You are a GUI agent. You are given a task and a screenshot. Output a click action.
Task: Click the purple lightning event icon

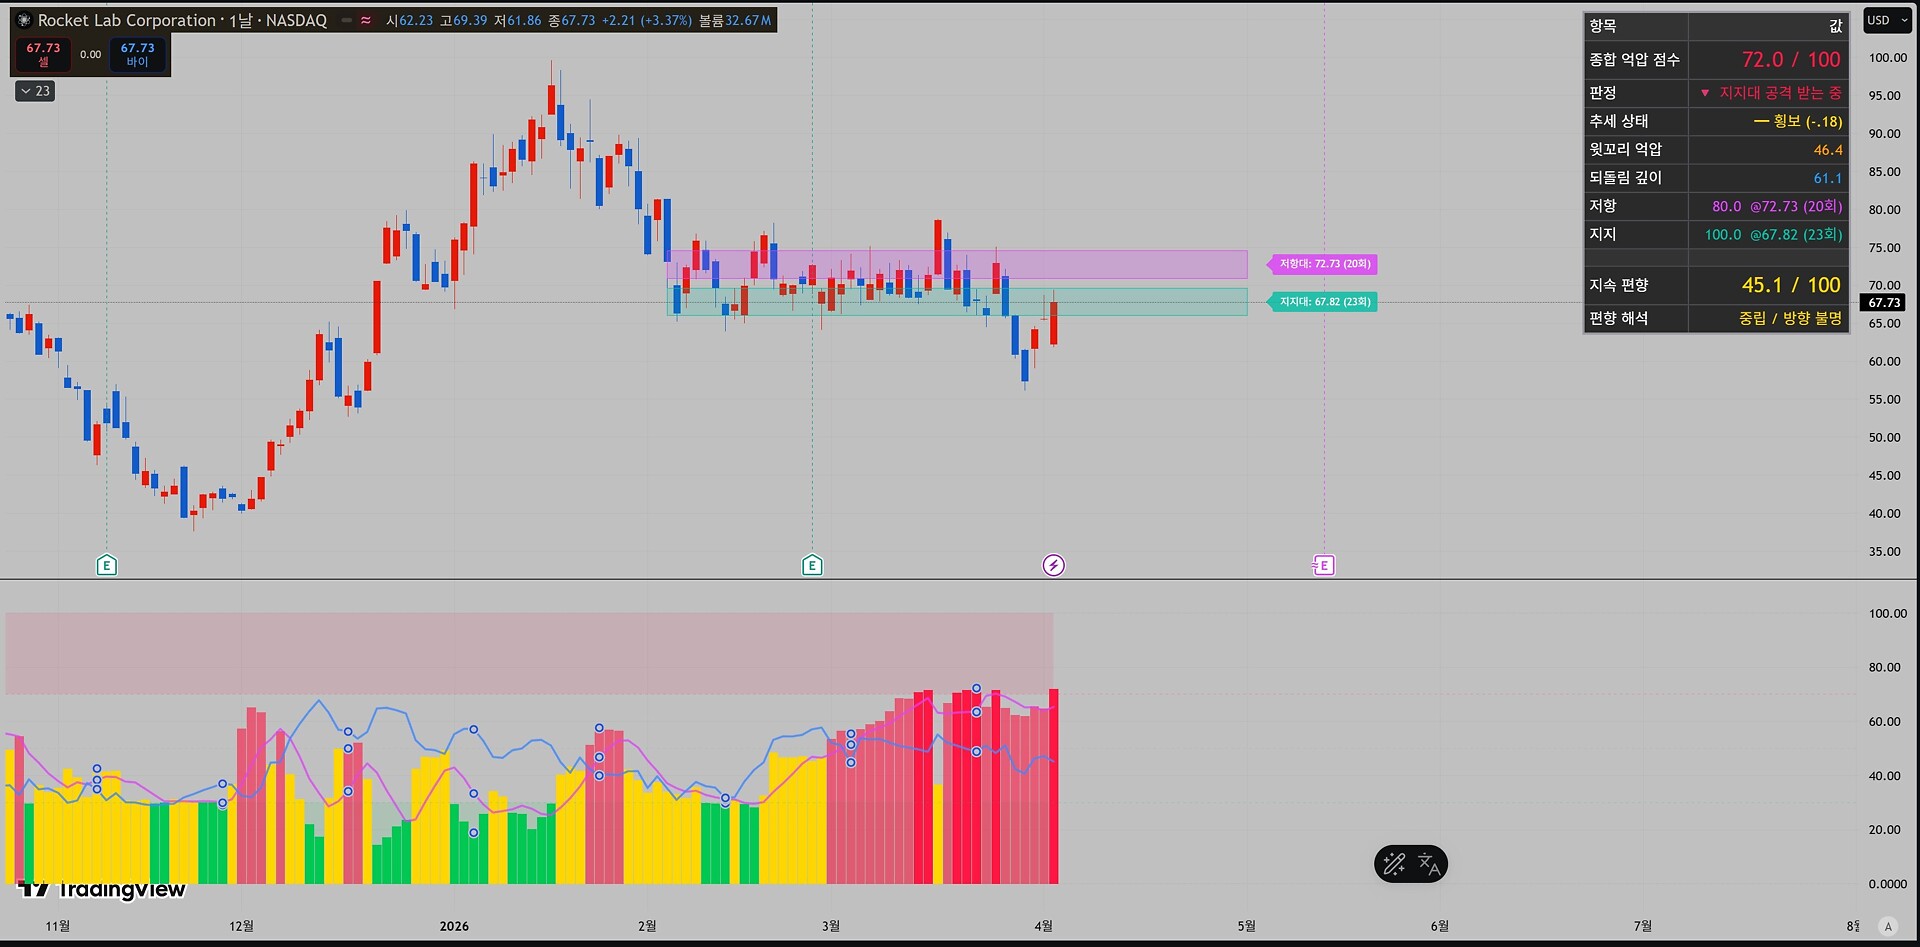1053,566
